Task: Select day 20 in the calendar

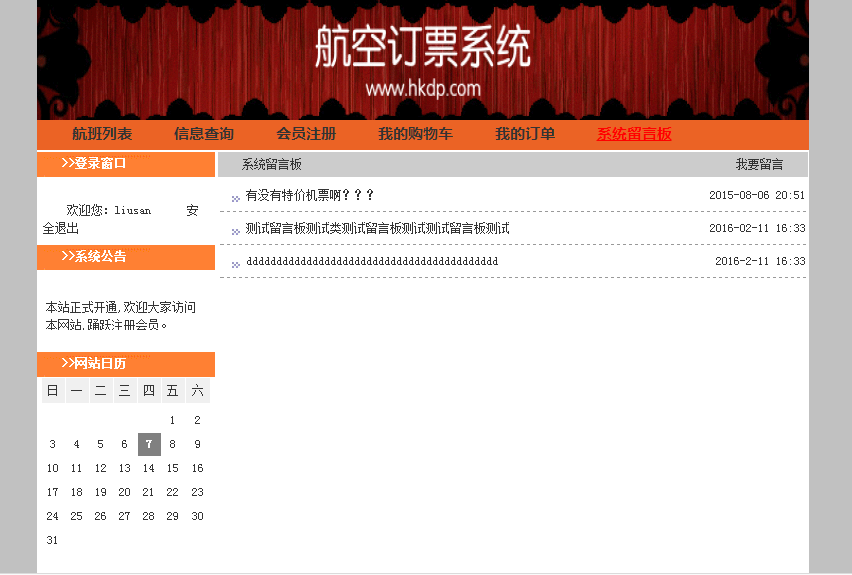Action: tap(124, 492)
